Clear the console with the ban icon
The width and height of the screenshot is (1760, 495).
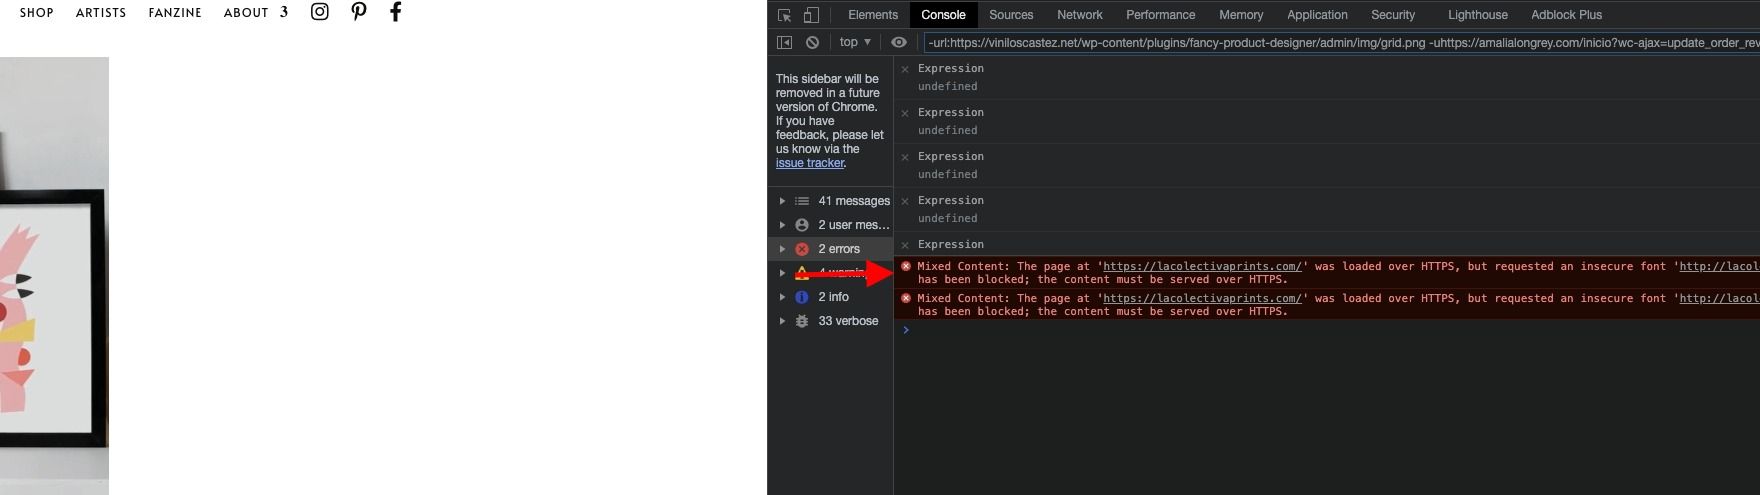pyautogui.click(x=813, y=42)
